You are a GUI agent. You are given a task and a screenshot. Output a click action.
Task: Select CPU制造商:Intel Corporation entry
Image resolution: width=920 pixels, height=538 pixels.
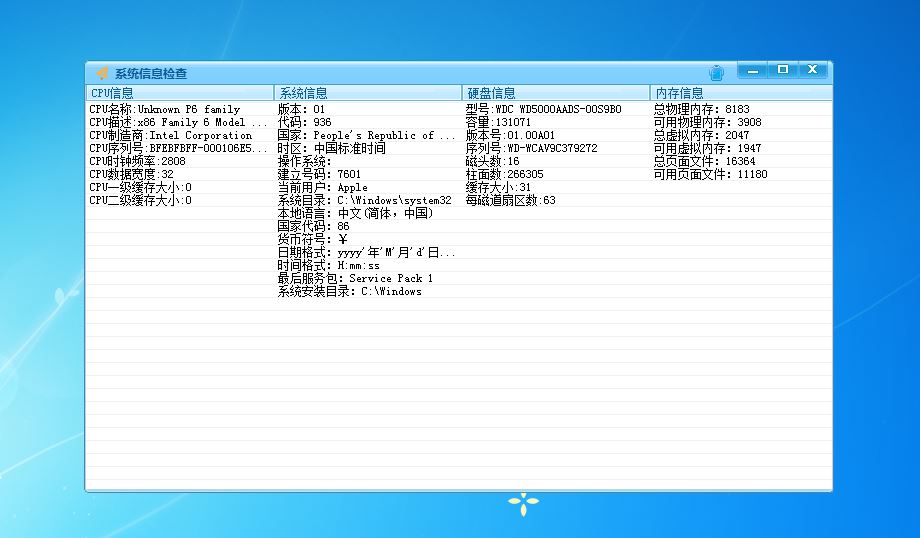(x=171, y=135)
